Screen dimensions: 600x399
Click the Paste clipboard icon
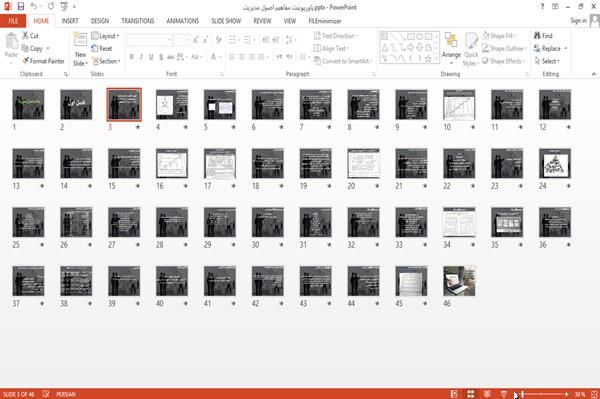(x=11, y=41)
